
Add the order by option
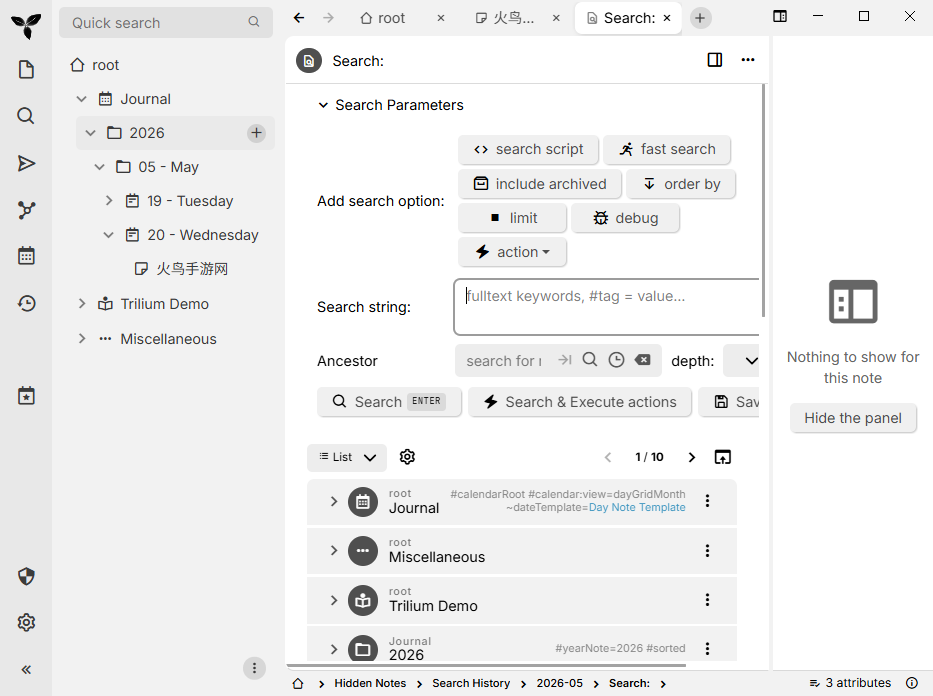pos(681,184)
